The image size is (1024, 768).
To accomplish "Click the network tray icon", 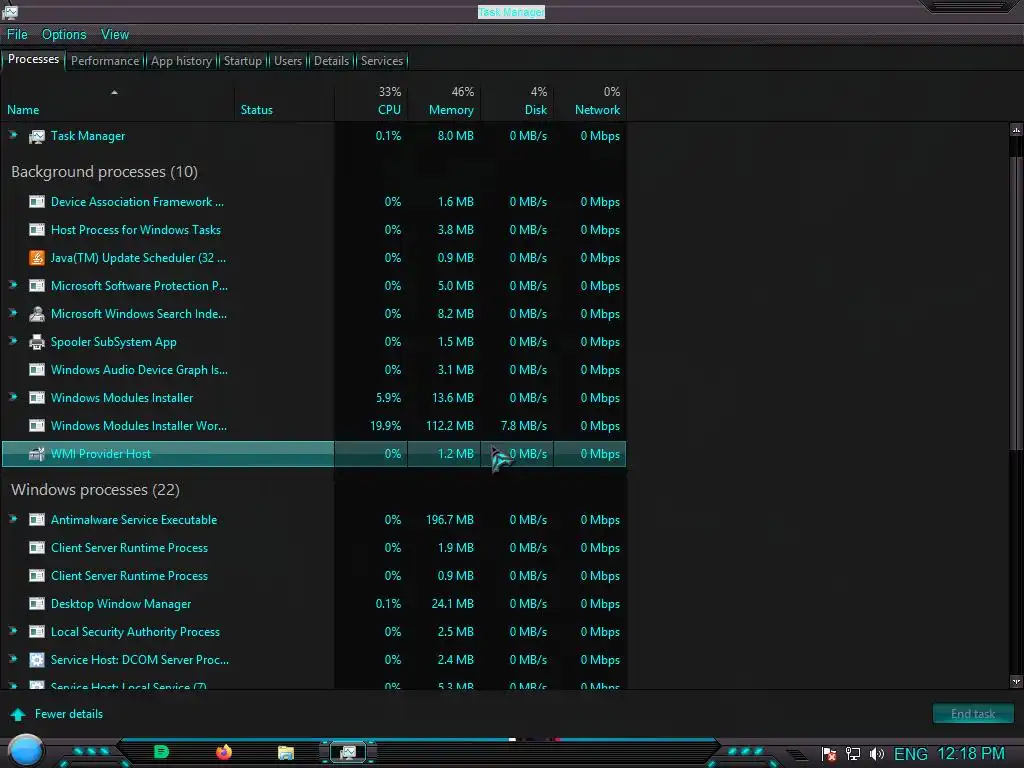I will [853, 755].
